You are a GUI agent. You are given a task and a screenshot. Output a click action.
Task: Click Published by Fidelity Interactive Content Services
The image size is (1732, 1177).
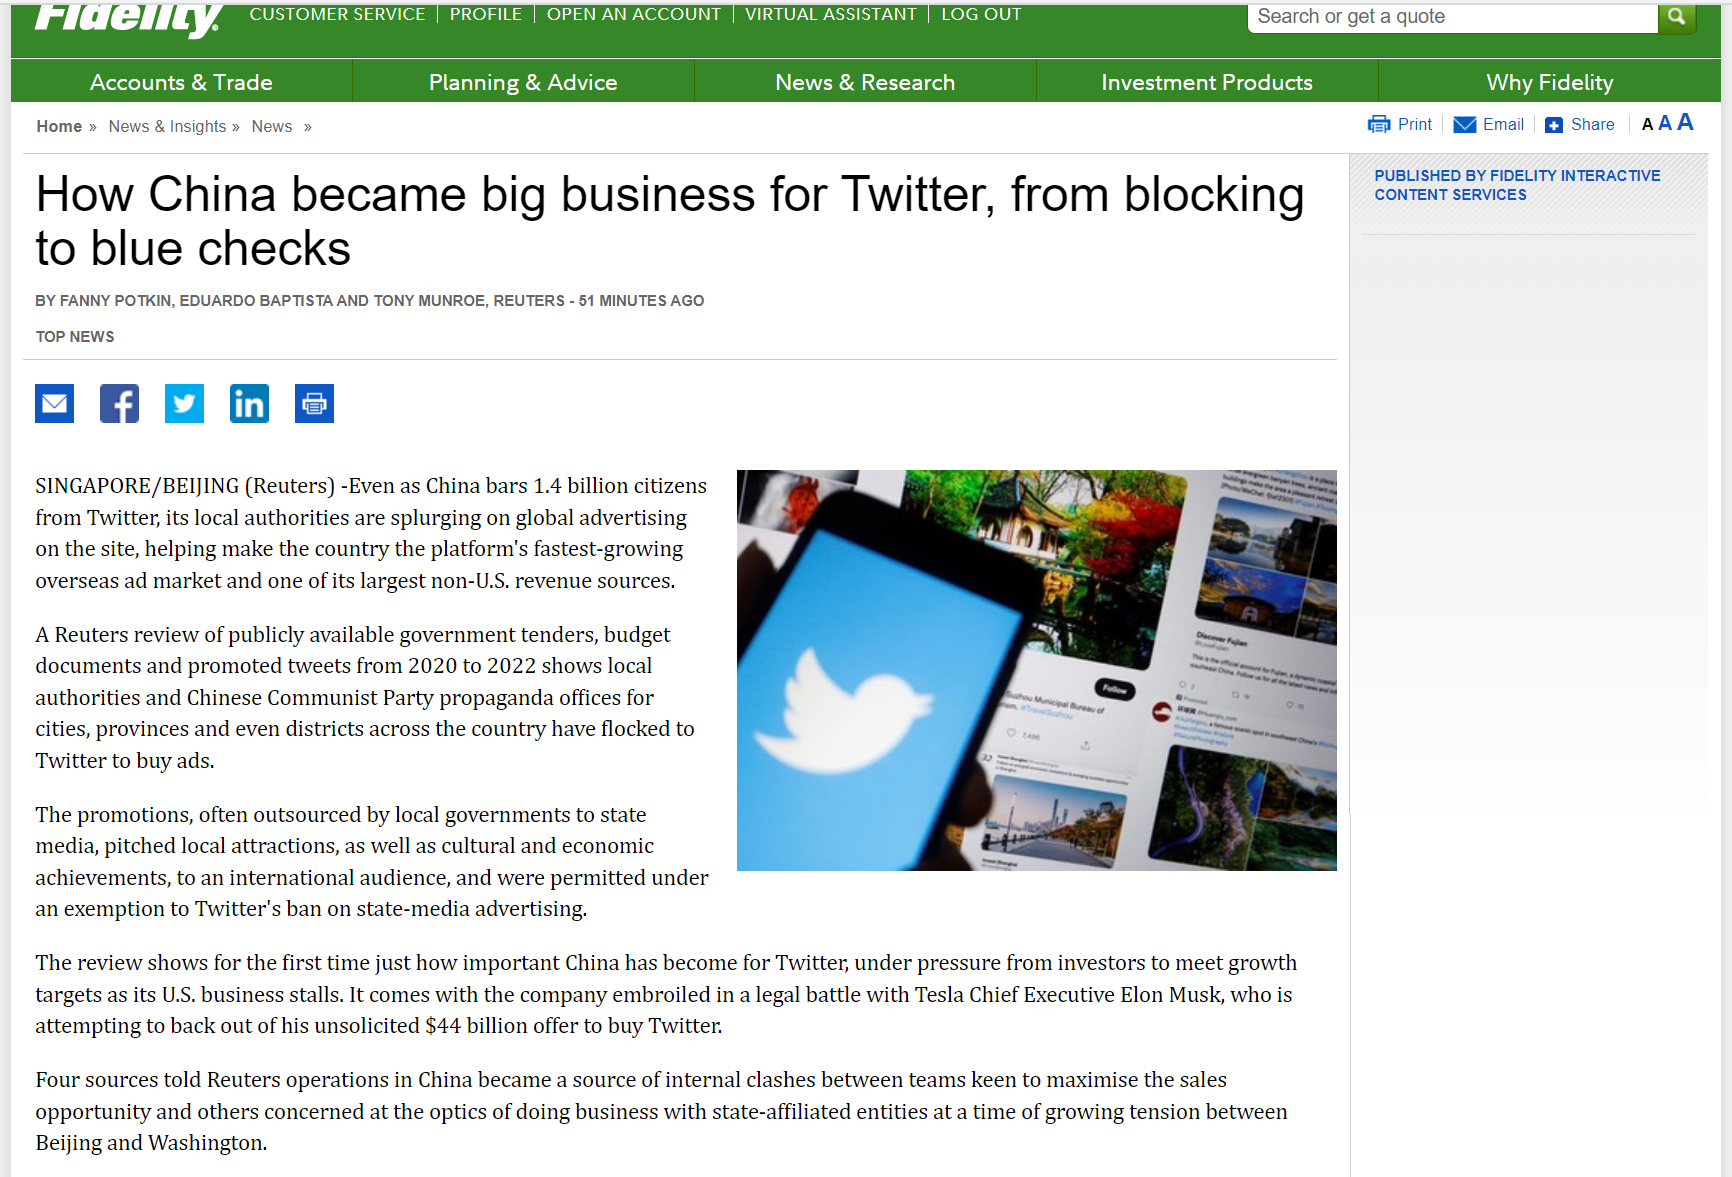tap(1517, 185)
